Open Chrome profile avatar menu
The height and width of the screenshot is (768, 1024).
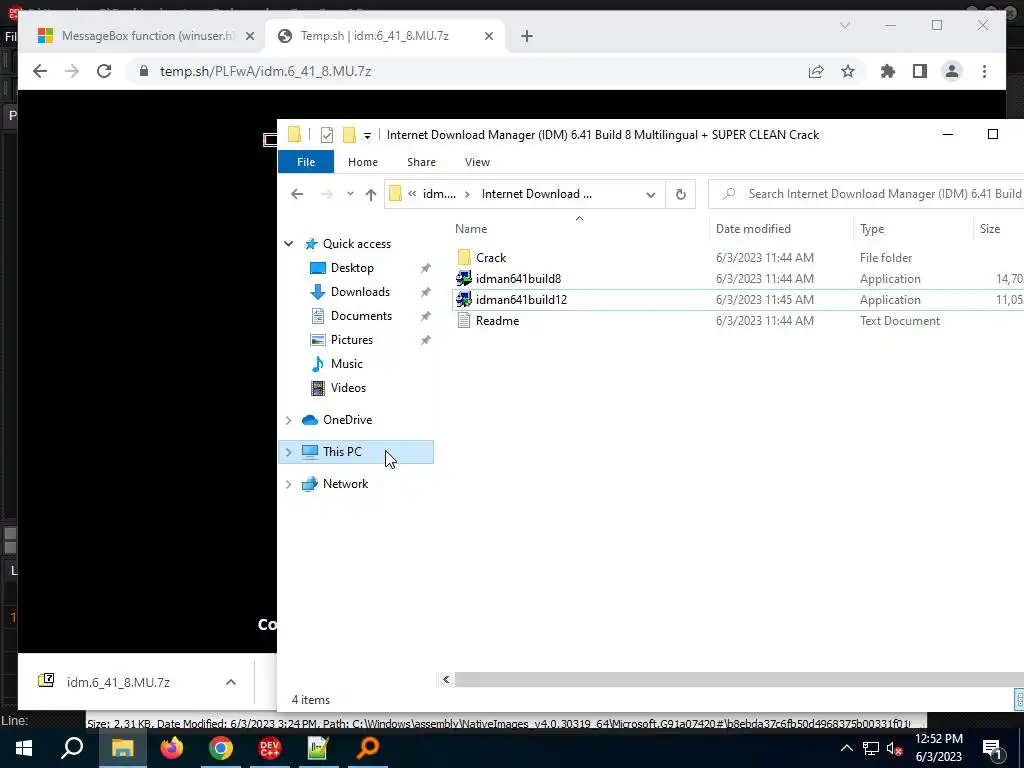click(x=952, y=71)
